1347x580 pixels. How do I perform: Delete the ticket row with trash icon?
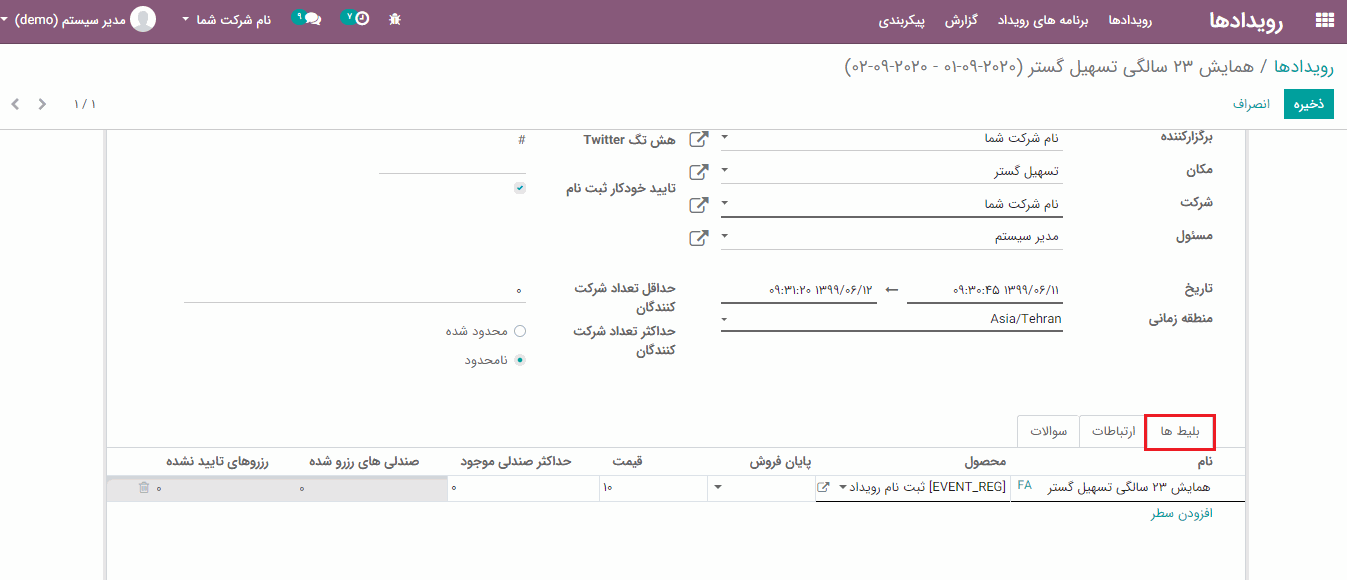144,487
